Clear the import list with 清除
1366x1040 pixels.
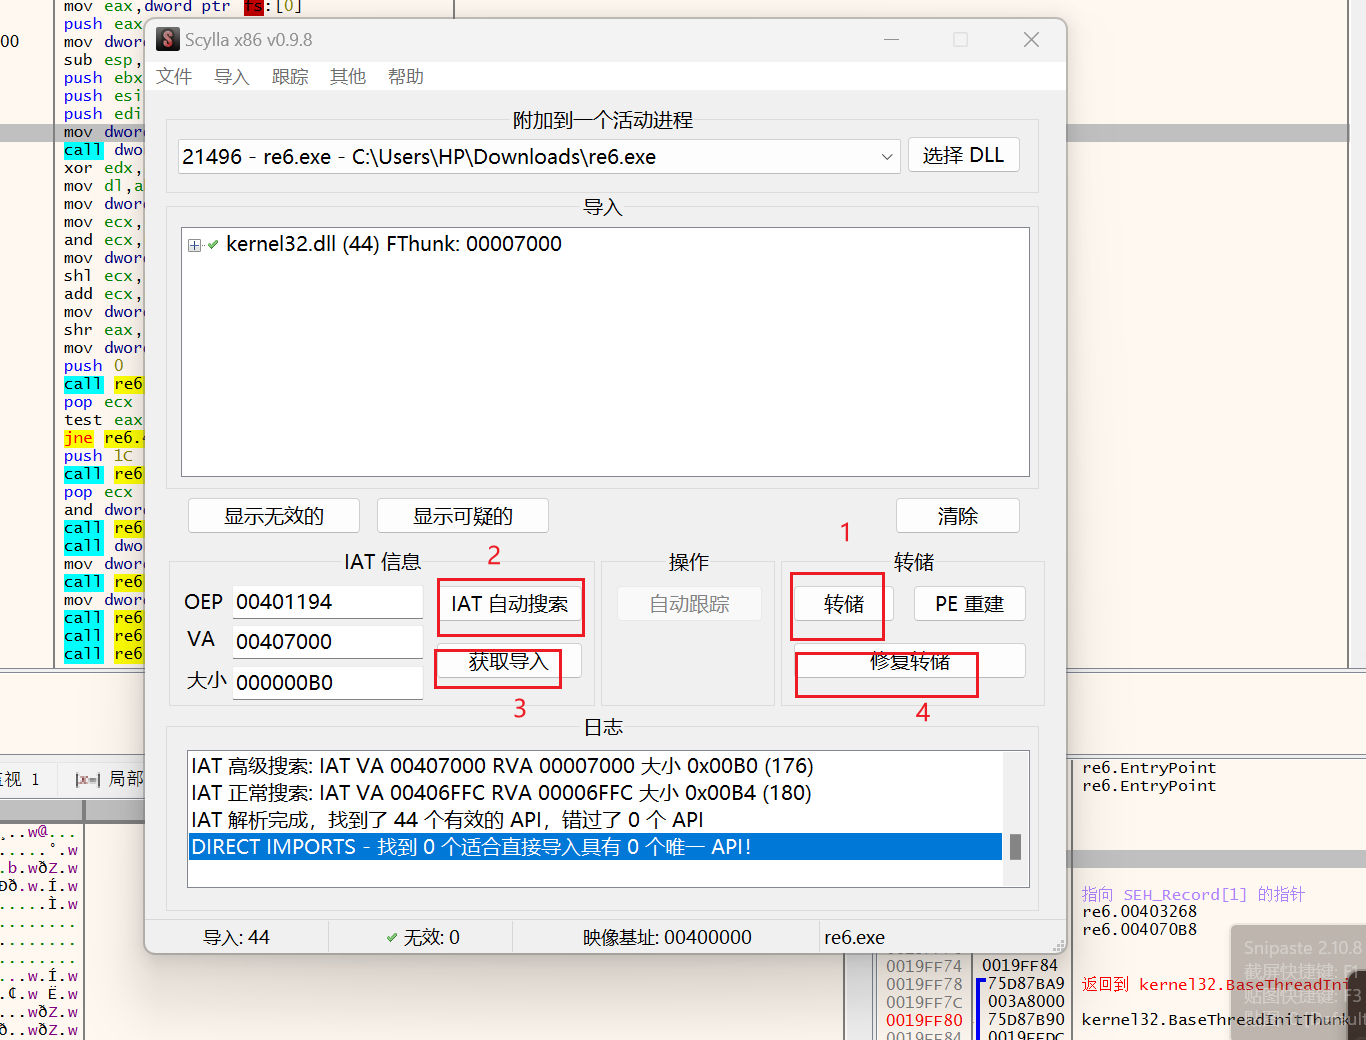click(x=957, y=516)
